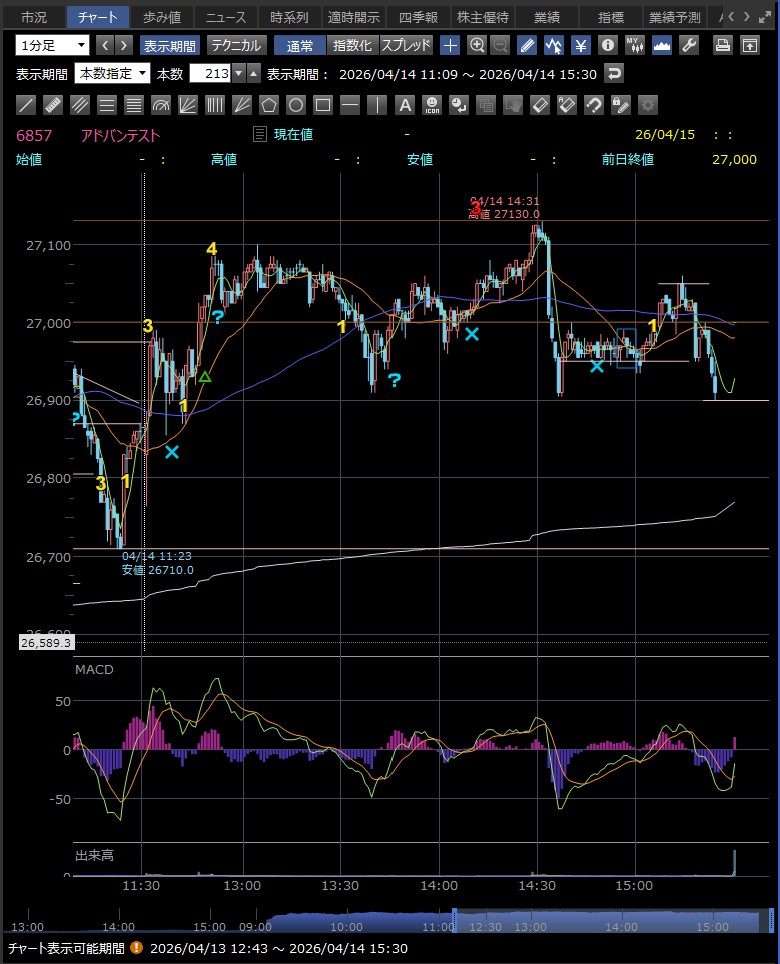Expand the 本数指定 period type dropdown
This screenshot has height=964, width=780.
pos(112,73)
